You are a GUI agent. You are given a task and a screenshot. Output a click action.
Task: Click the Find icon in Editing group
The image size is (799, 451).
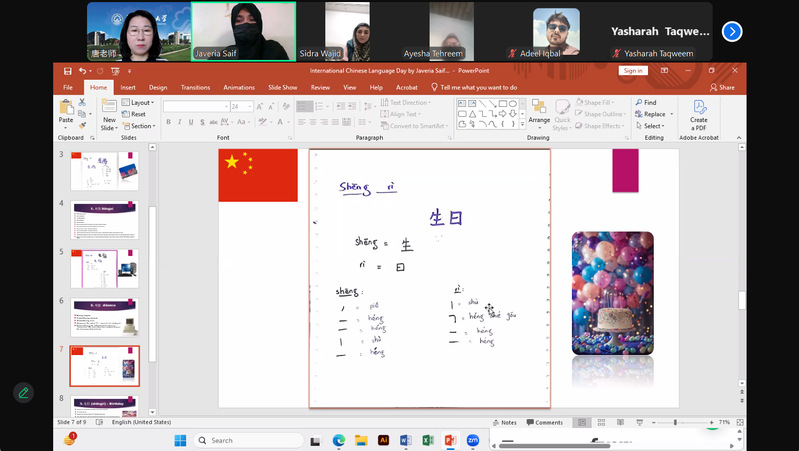point(646,102)
